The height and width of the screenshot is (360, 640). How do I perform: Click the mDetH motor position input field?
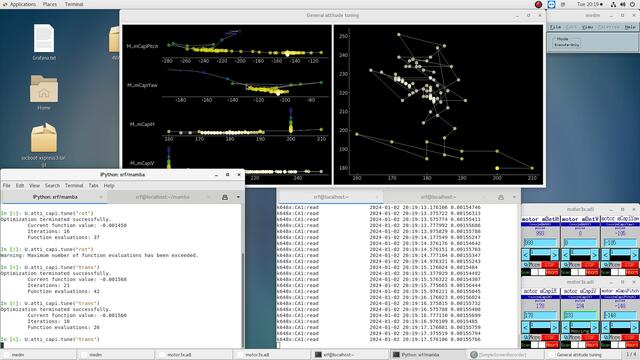540,243
